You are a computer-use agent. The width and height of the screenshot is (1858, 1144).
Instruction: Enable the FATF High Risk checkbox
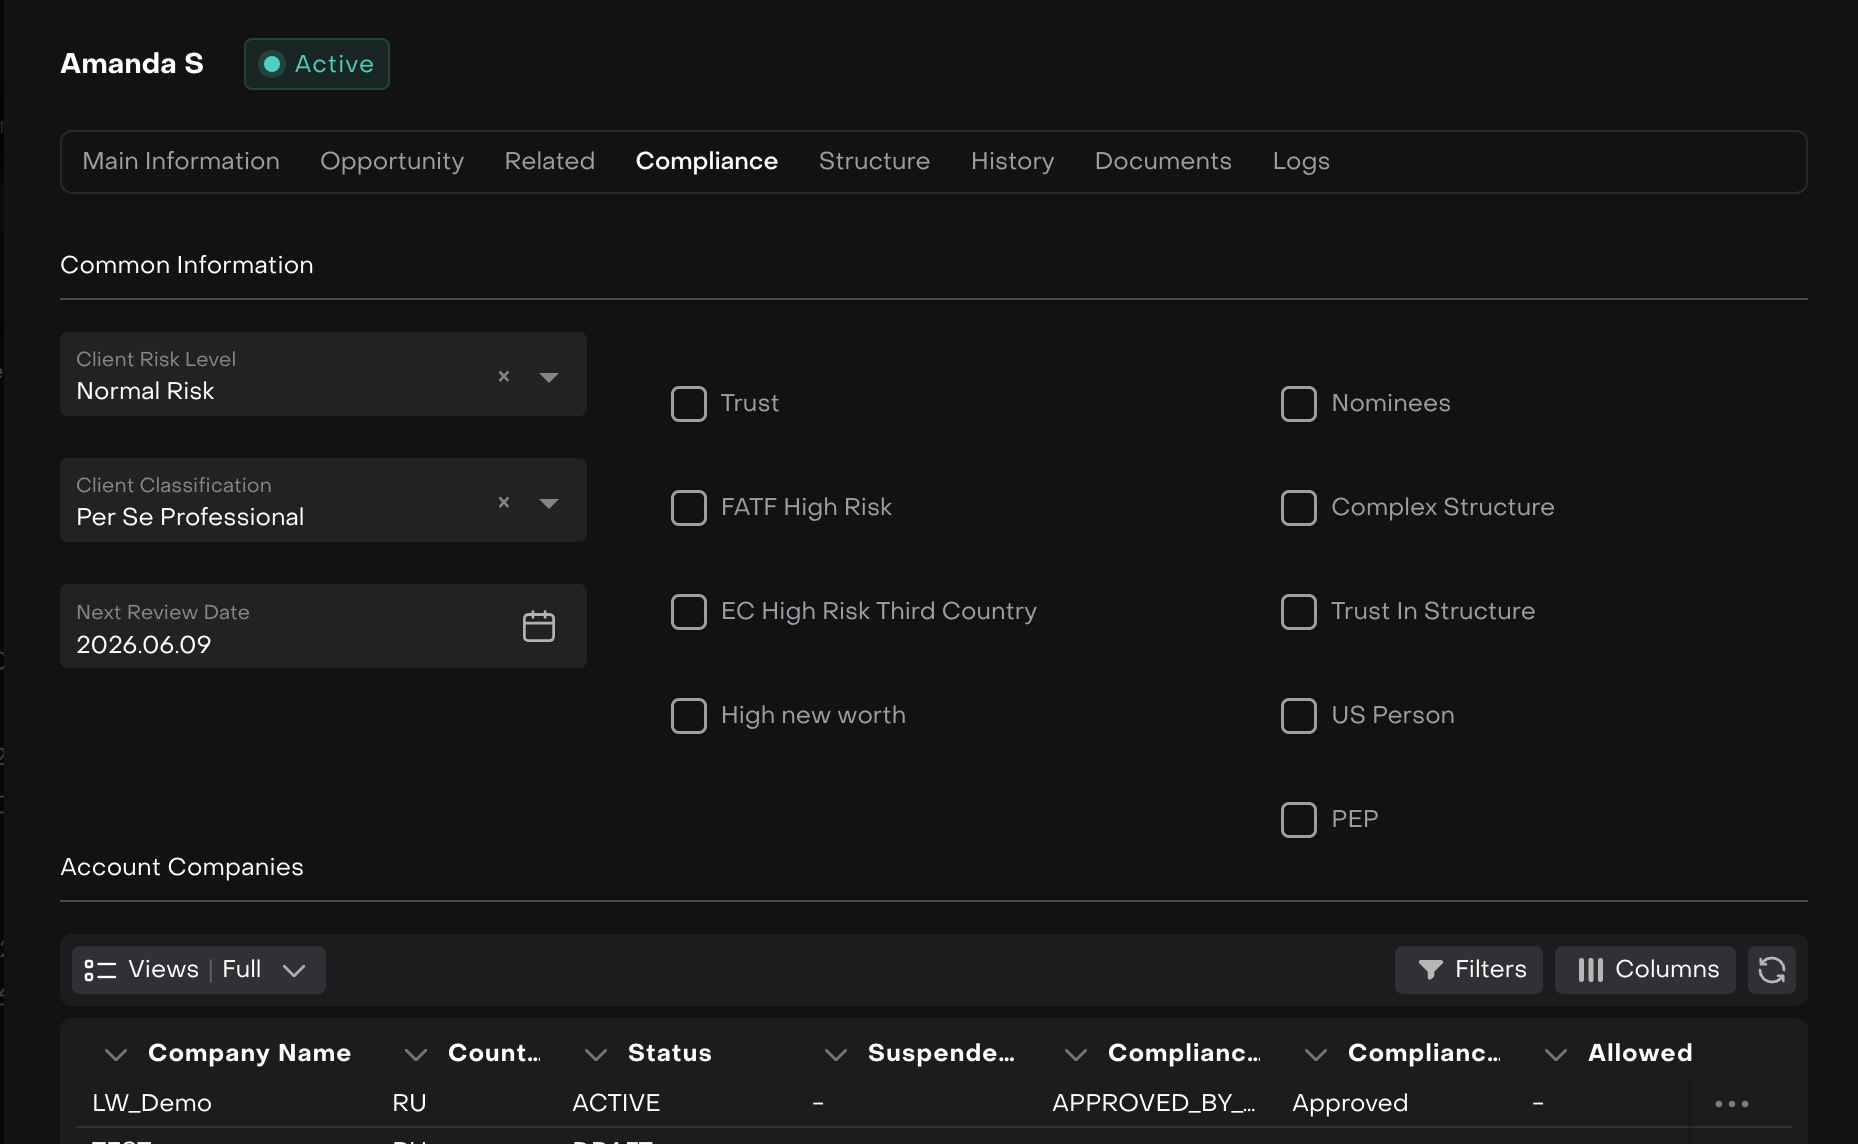tap(688, 508)
